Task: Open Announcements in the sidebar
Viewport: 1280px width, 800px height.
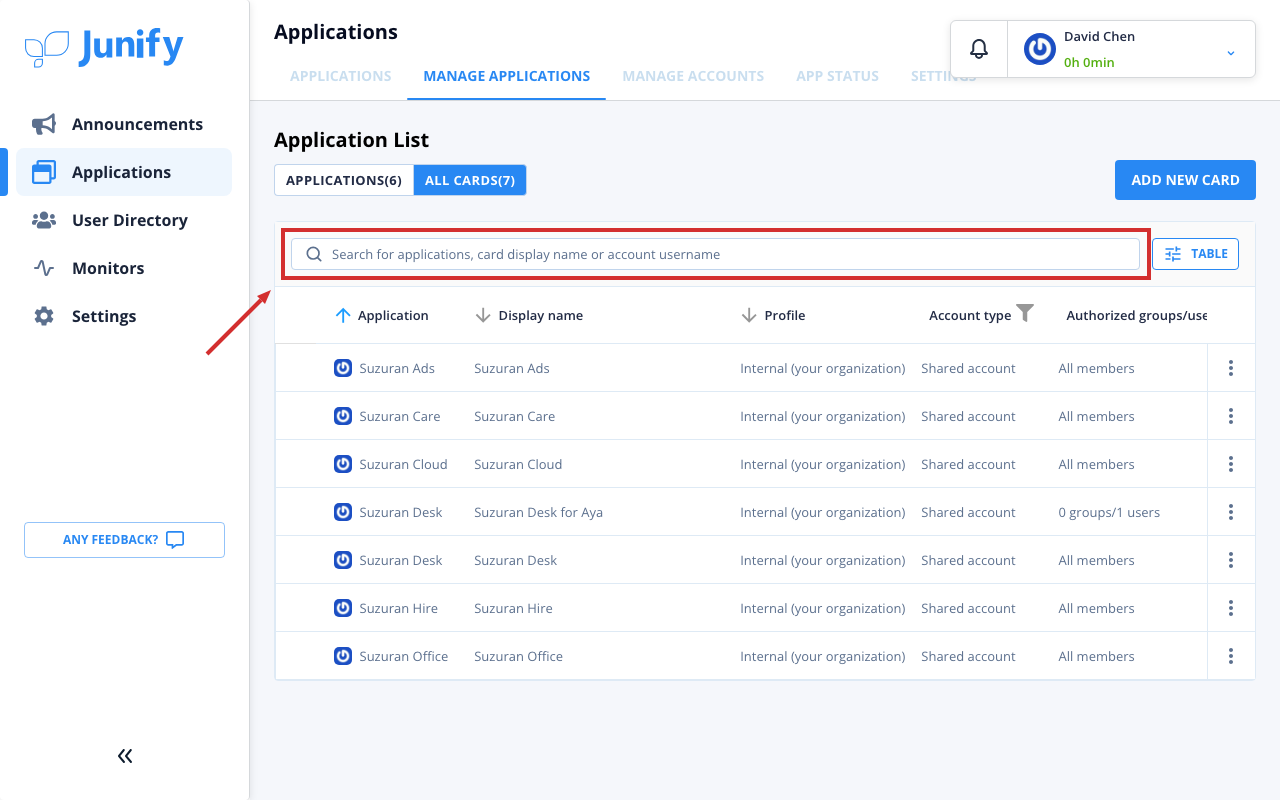Action: tap(124, 124)
